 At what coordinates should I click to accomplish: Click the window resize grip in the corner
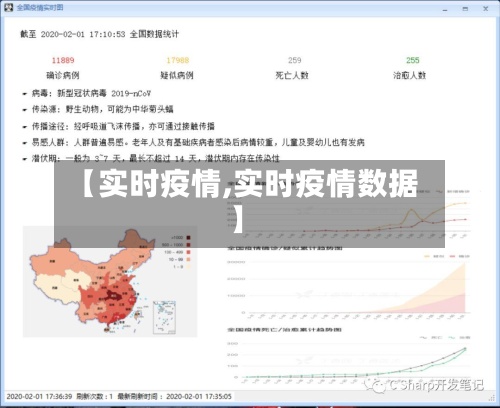click(x=492, y=397)
